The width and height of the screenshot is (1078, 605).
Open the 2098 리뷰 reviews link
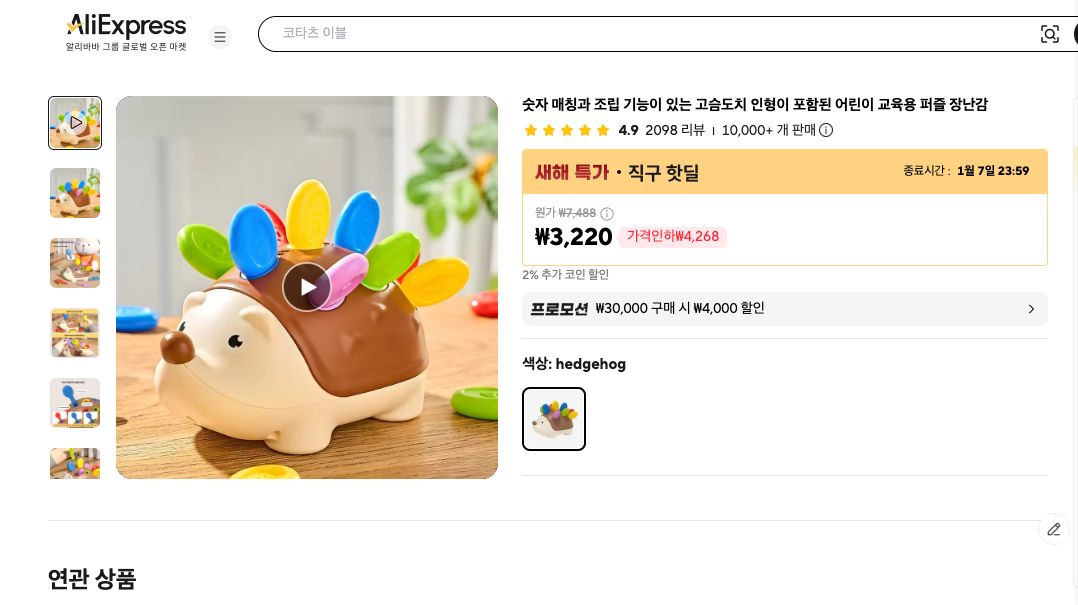point(675,130)
